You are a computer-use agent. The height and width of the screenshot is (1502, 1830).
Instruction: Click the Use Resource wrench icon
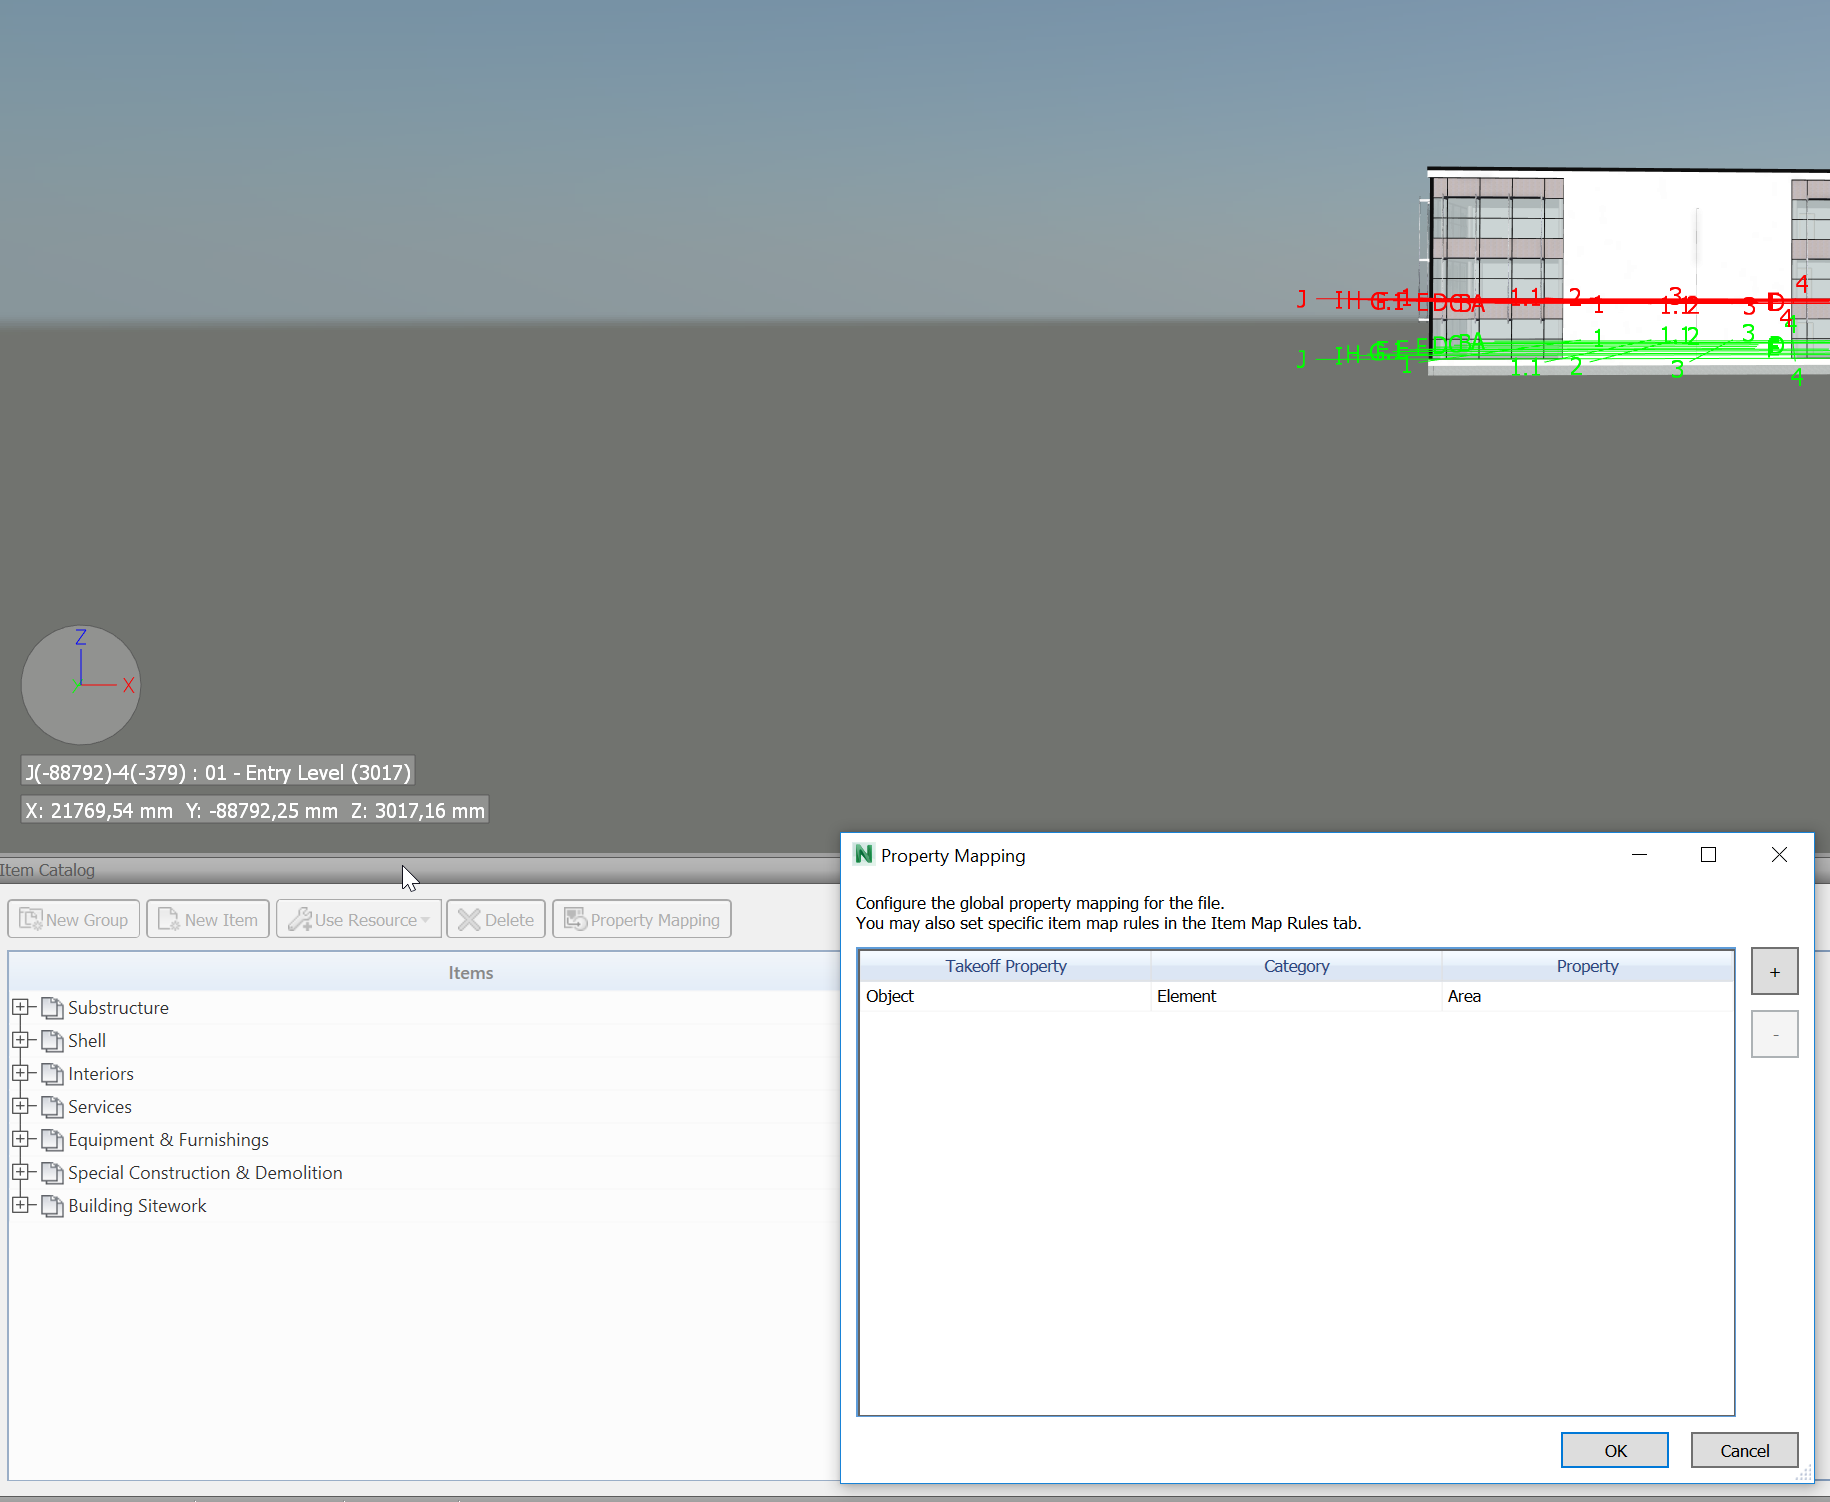tap(300, 918)
